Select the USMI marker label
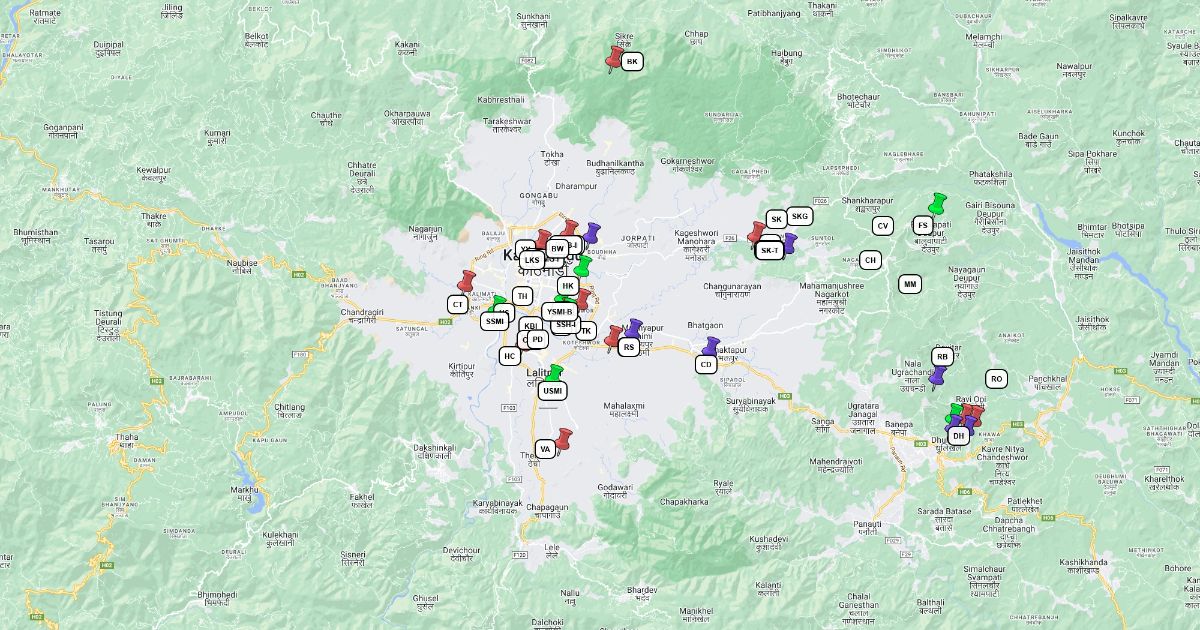The width and height of the screenshot is (1200, 630). [x=553, y=391]
